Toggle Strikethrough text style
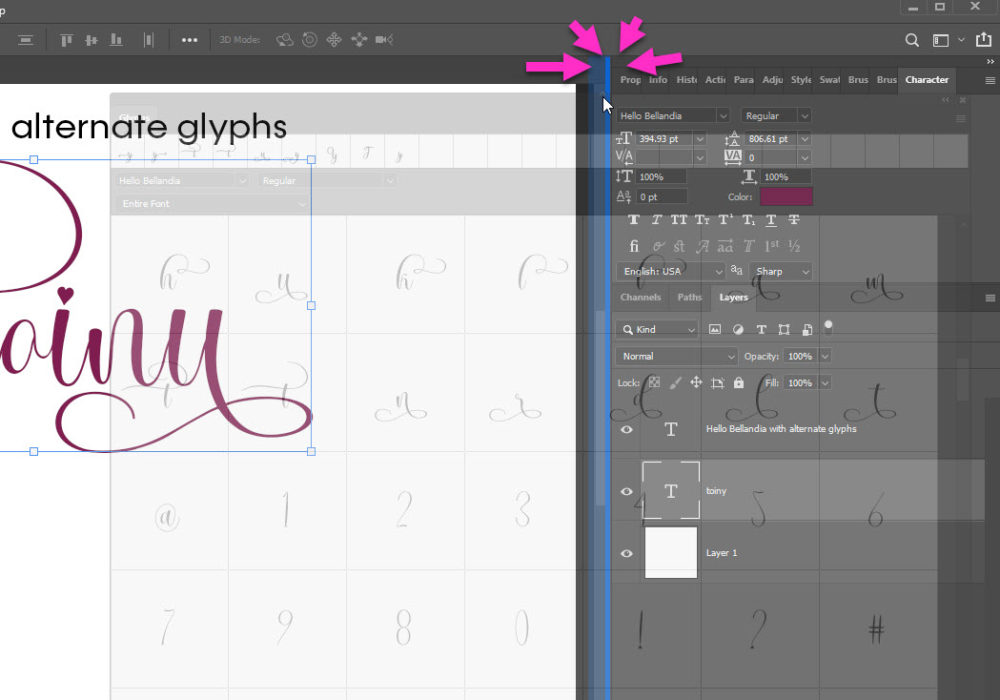This screenshot has width=1000, height=700. pos(794,220)
